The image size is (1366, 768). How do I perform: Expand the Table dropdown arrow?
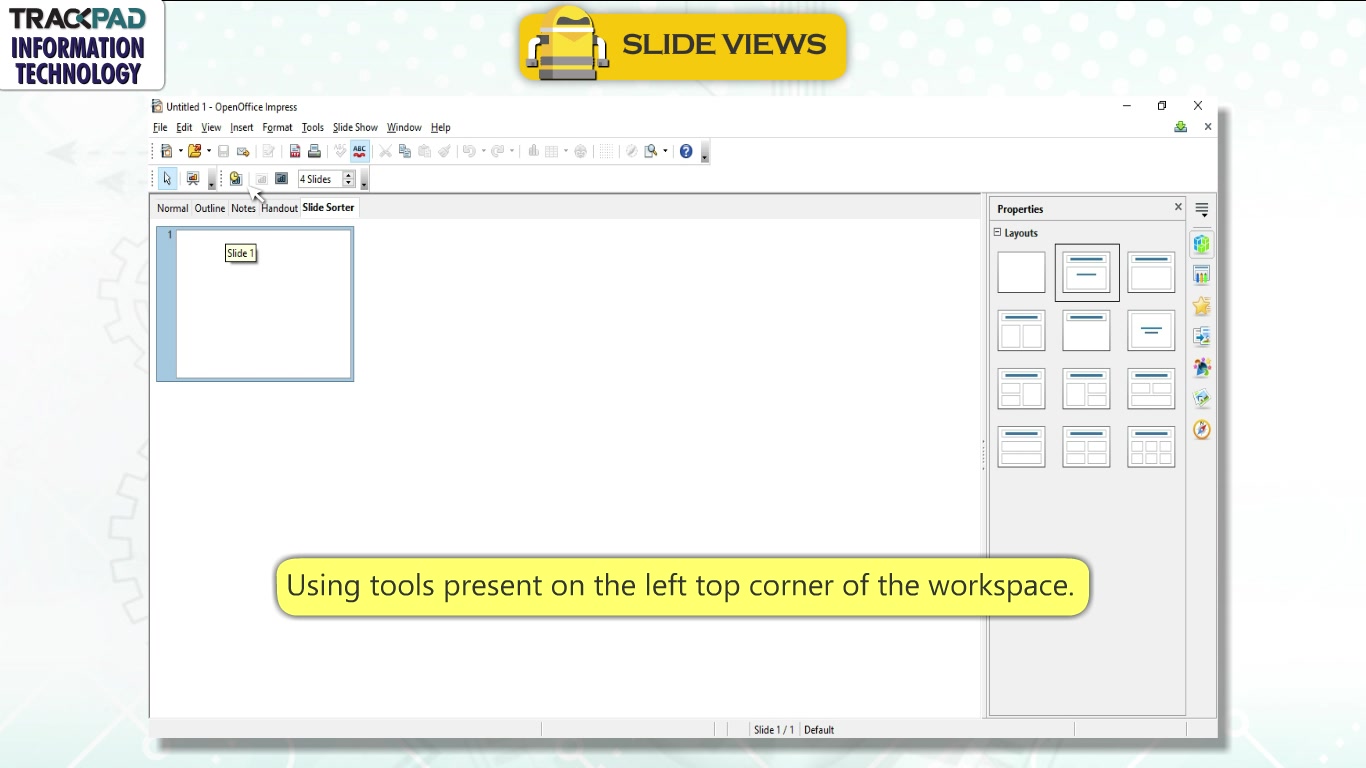565,151
